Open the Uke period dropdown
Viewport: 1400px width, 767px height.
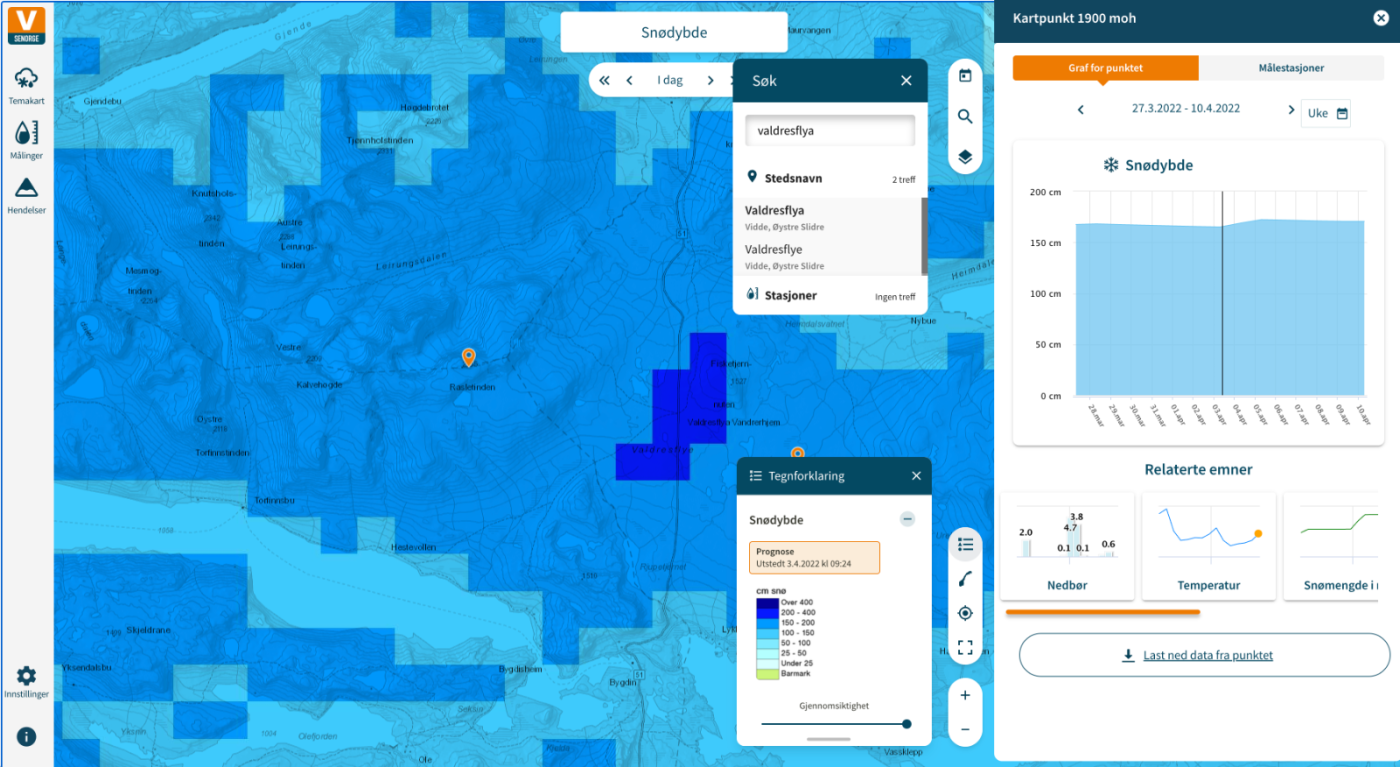pos(1326,113)
